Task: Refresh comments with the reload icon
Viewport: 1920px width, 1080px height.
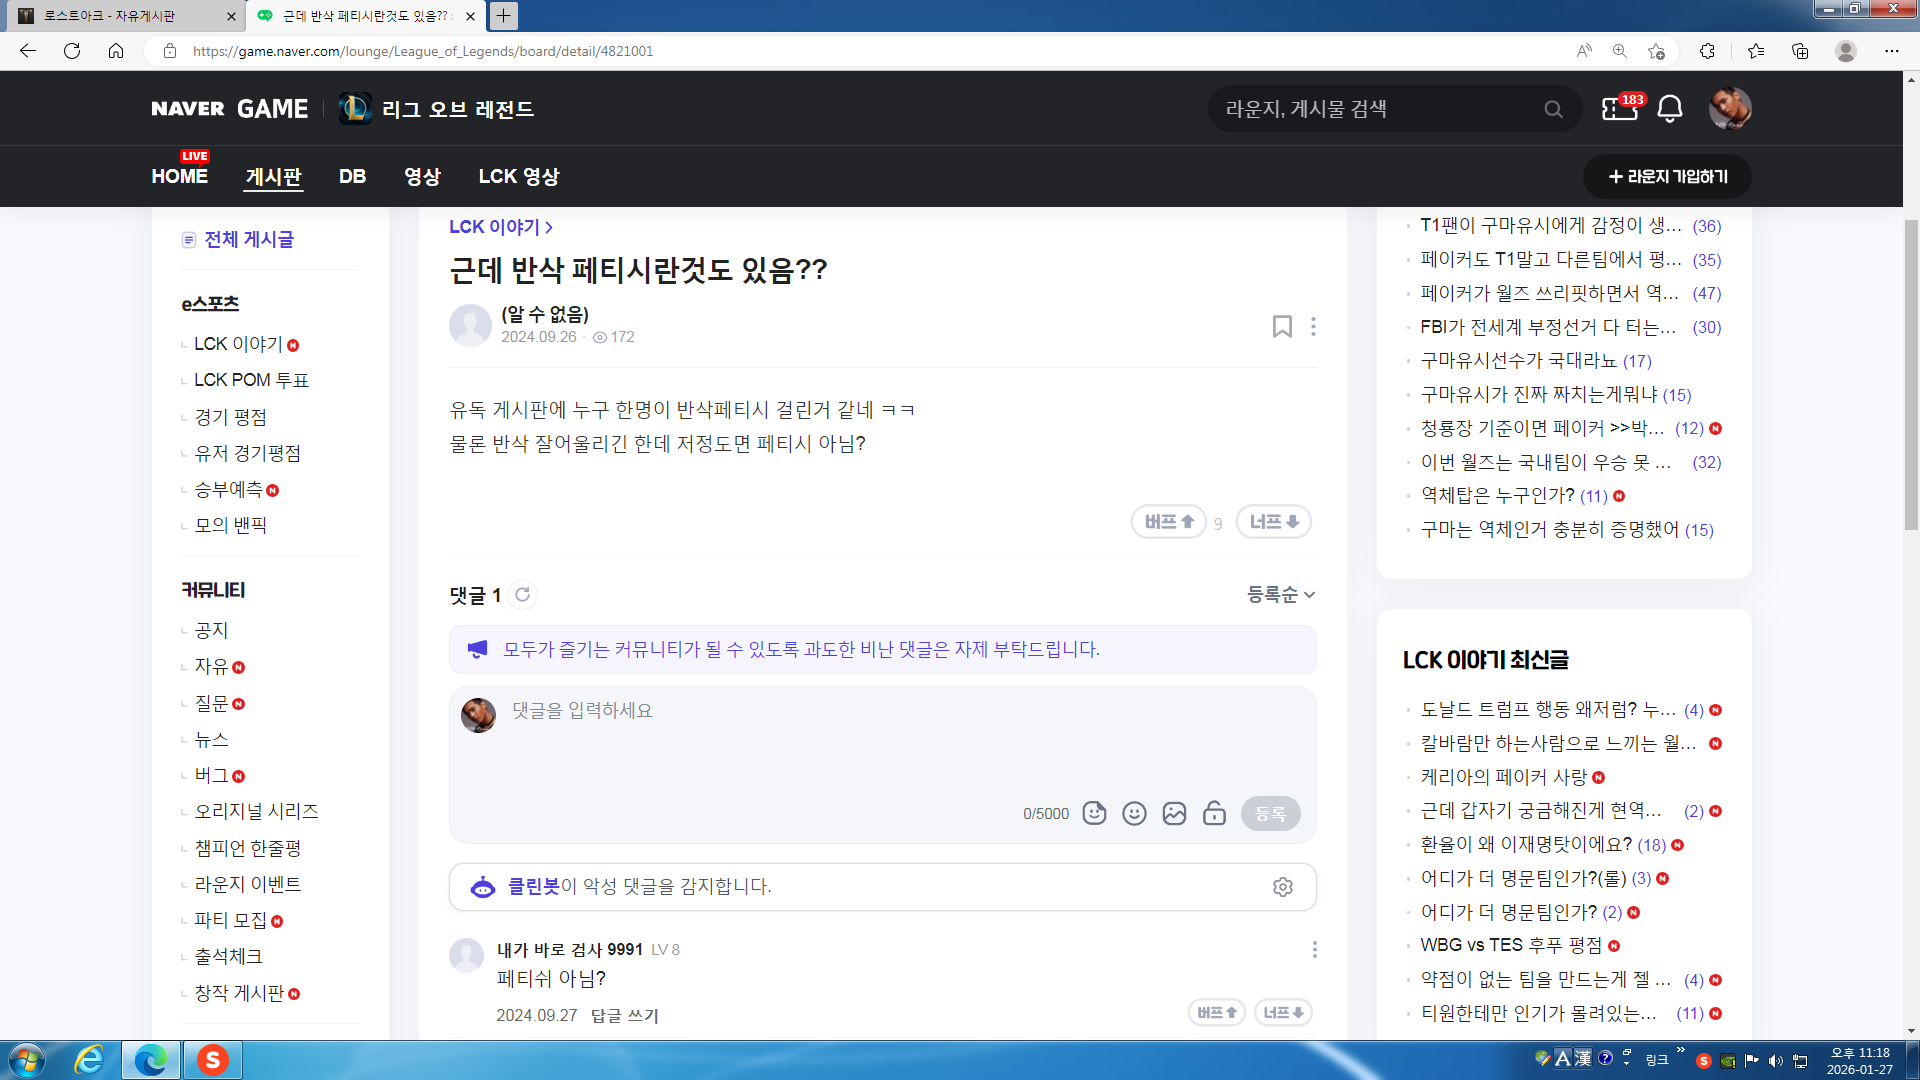Action: (x=522, y=595)
